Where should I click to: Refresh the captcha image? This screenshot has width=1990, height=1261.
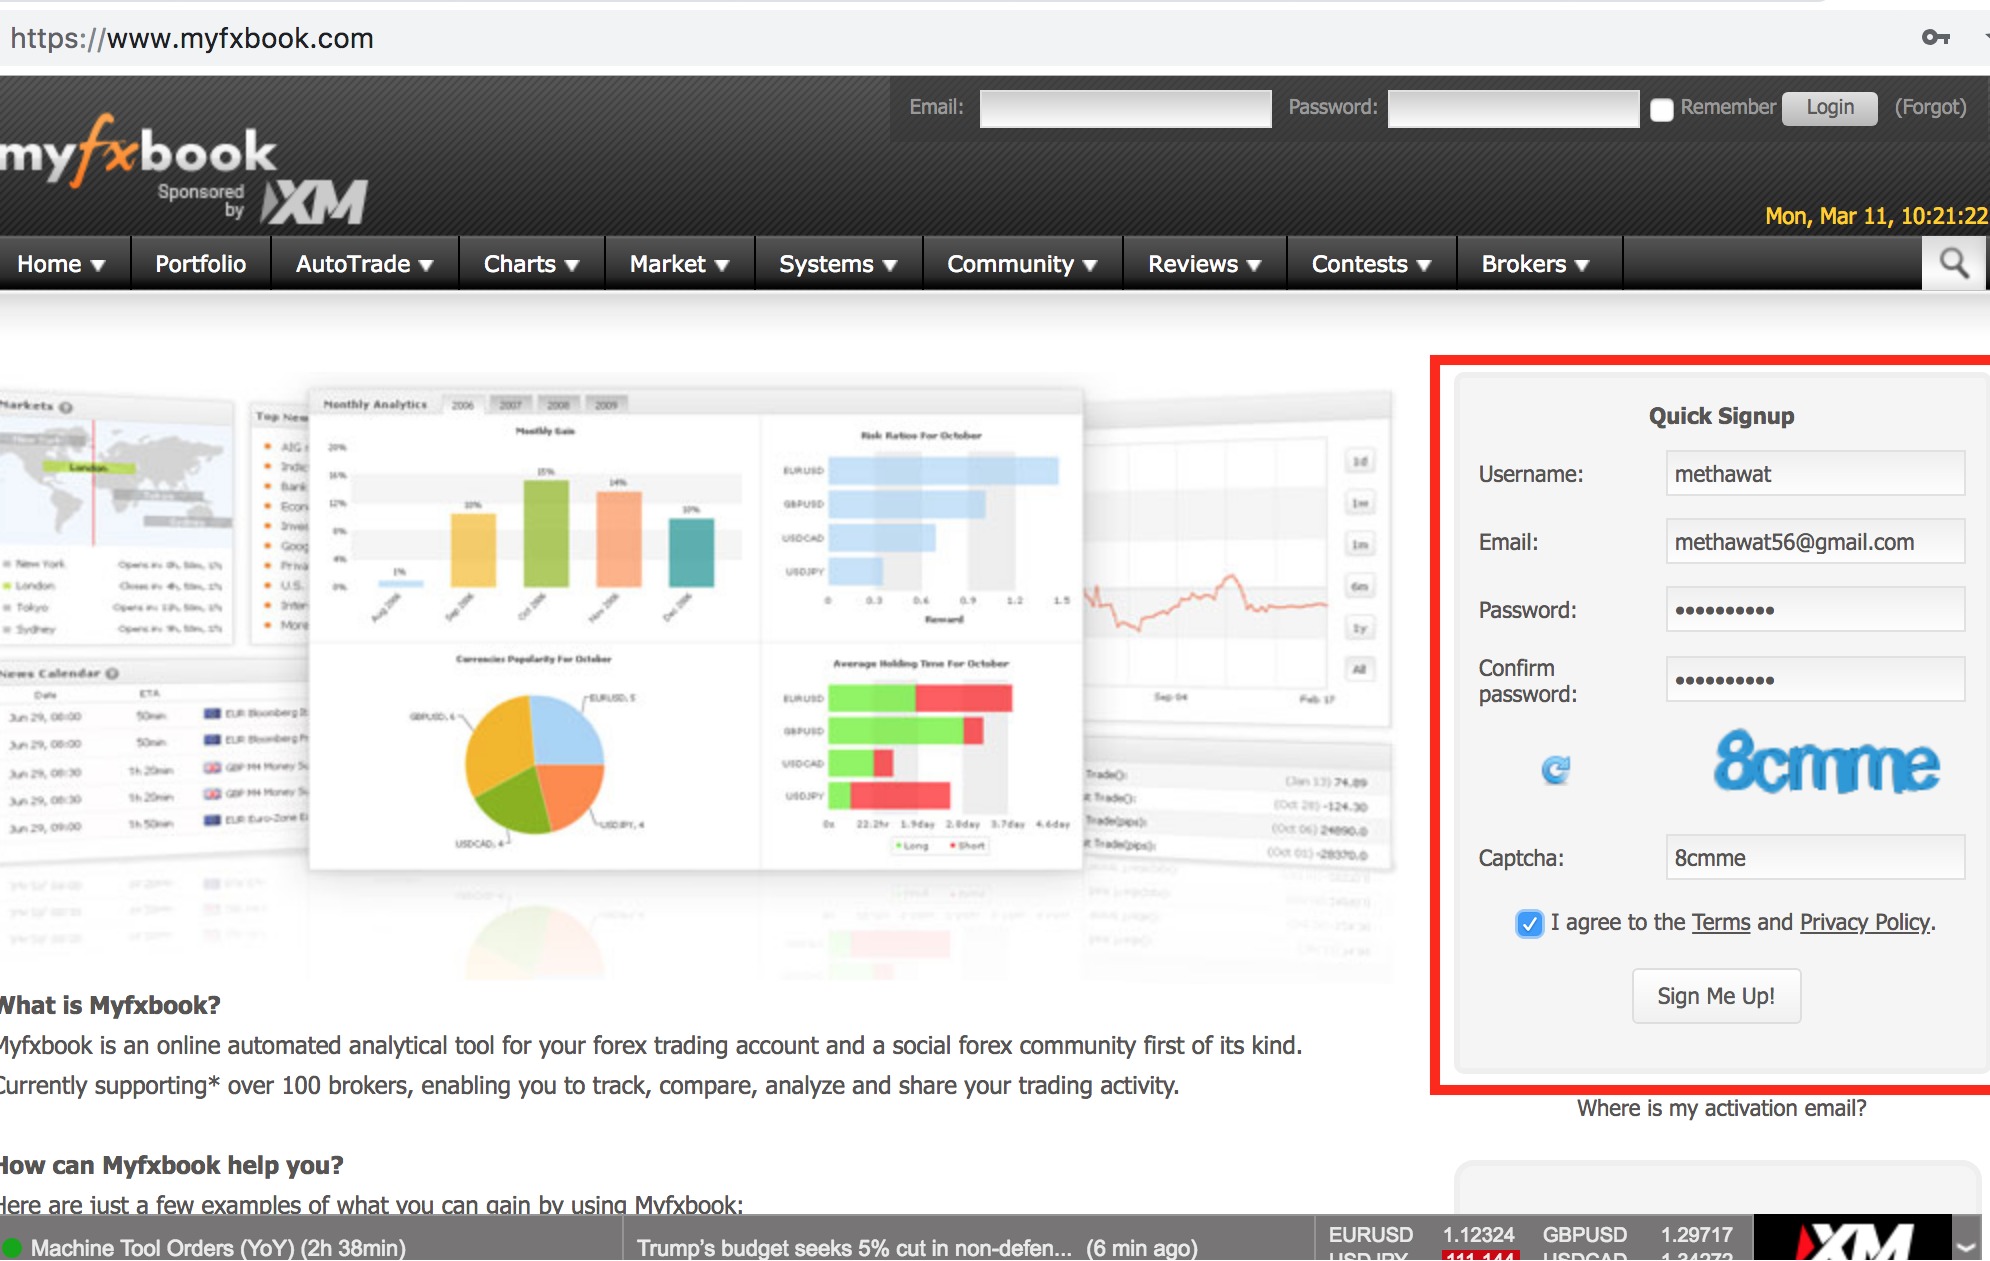click(1556, 769)
